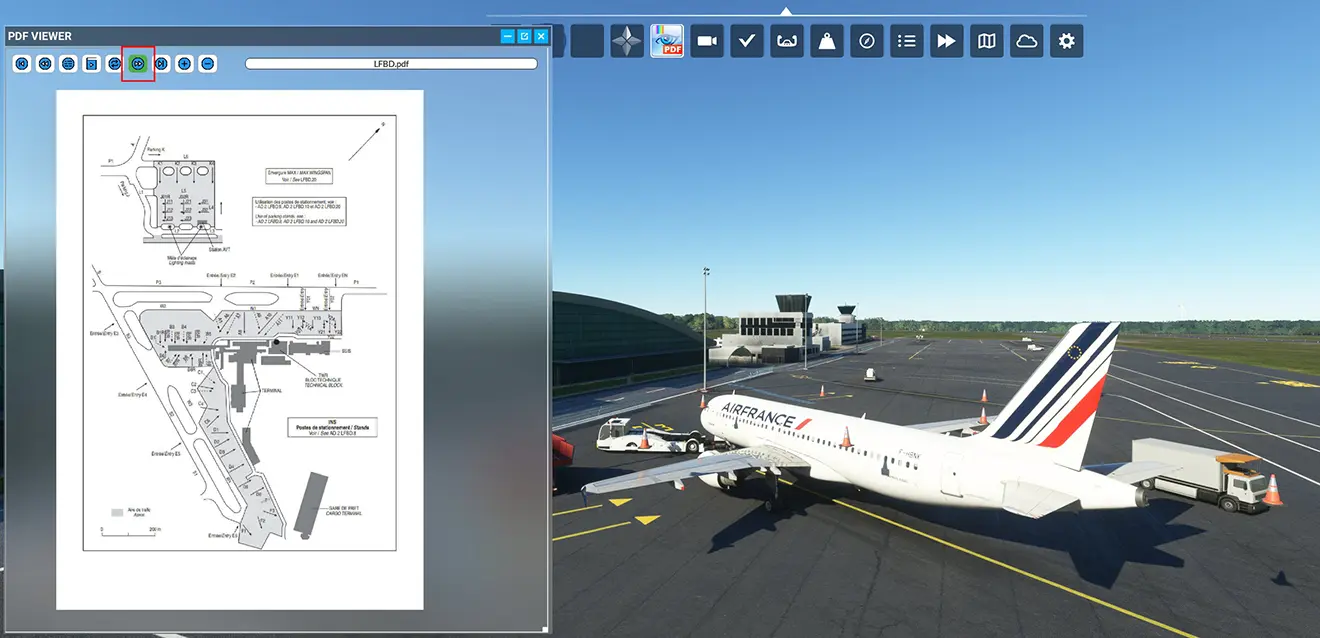Click the LFBD airport chart page
Image resolution: width=1320 pixels, height=638 pixels.
click(x=240, y=349)
